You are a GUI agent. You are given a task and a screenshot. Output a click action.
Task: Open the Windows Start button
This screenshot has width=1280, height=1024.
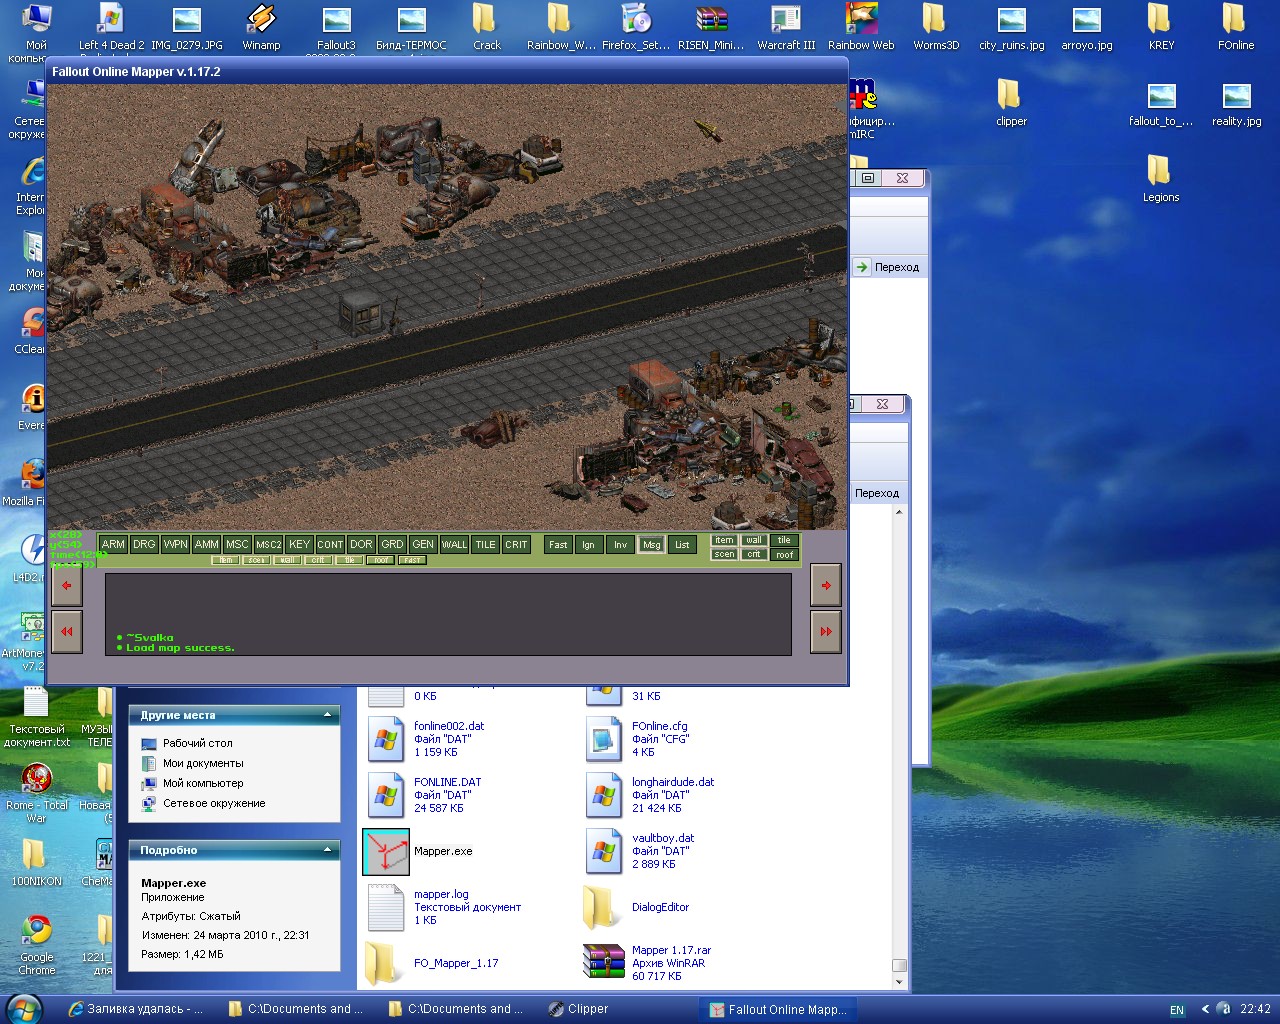23,1009
